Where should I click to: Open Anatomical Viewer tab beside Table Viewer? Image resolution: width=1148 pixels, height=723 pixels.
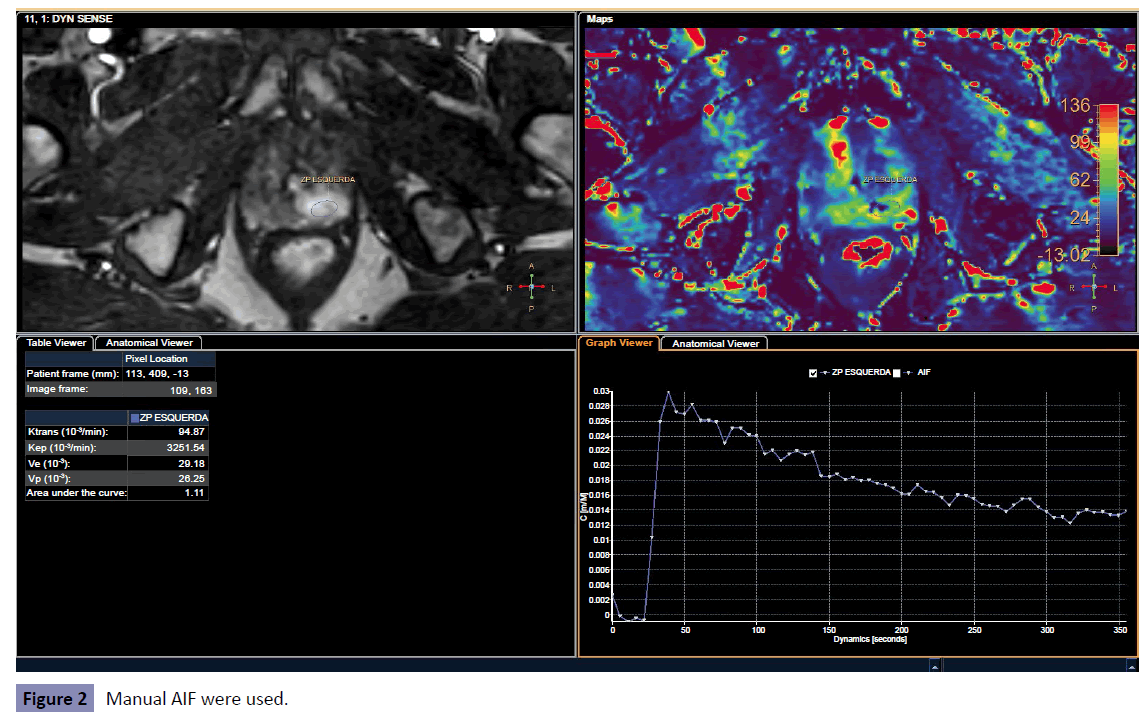tap(149, 343)
